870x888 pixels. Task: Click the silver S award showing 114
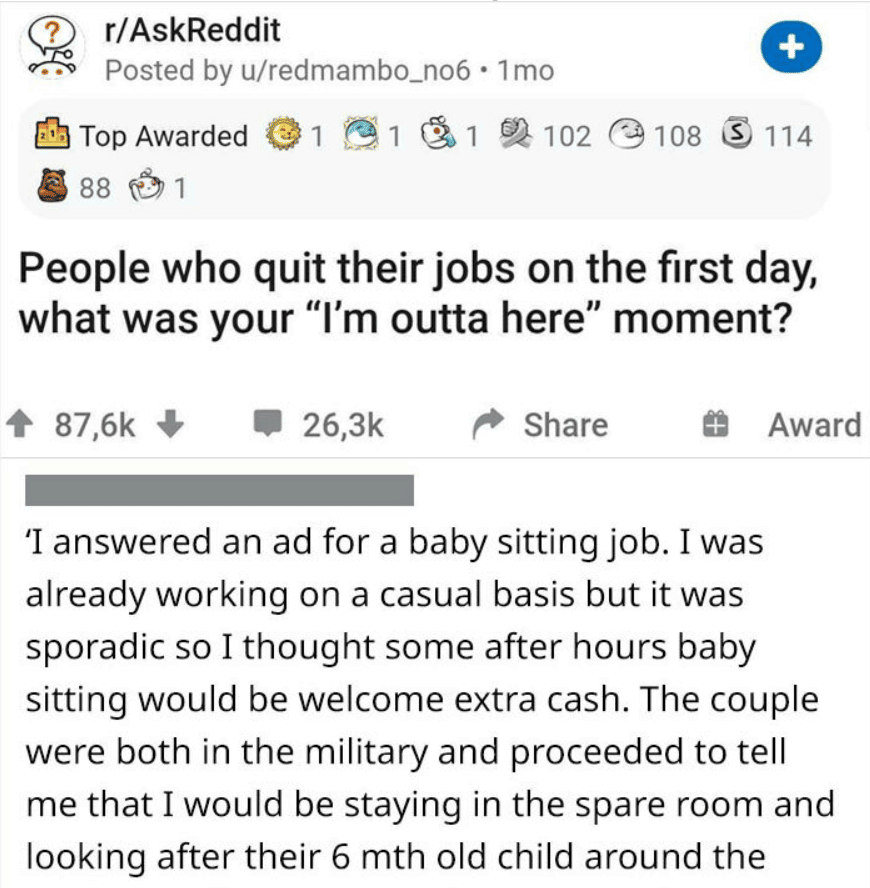pyautogui.click(x=737, y=134)
